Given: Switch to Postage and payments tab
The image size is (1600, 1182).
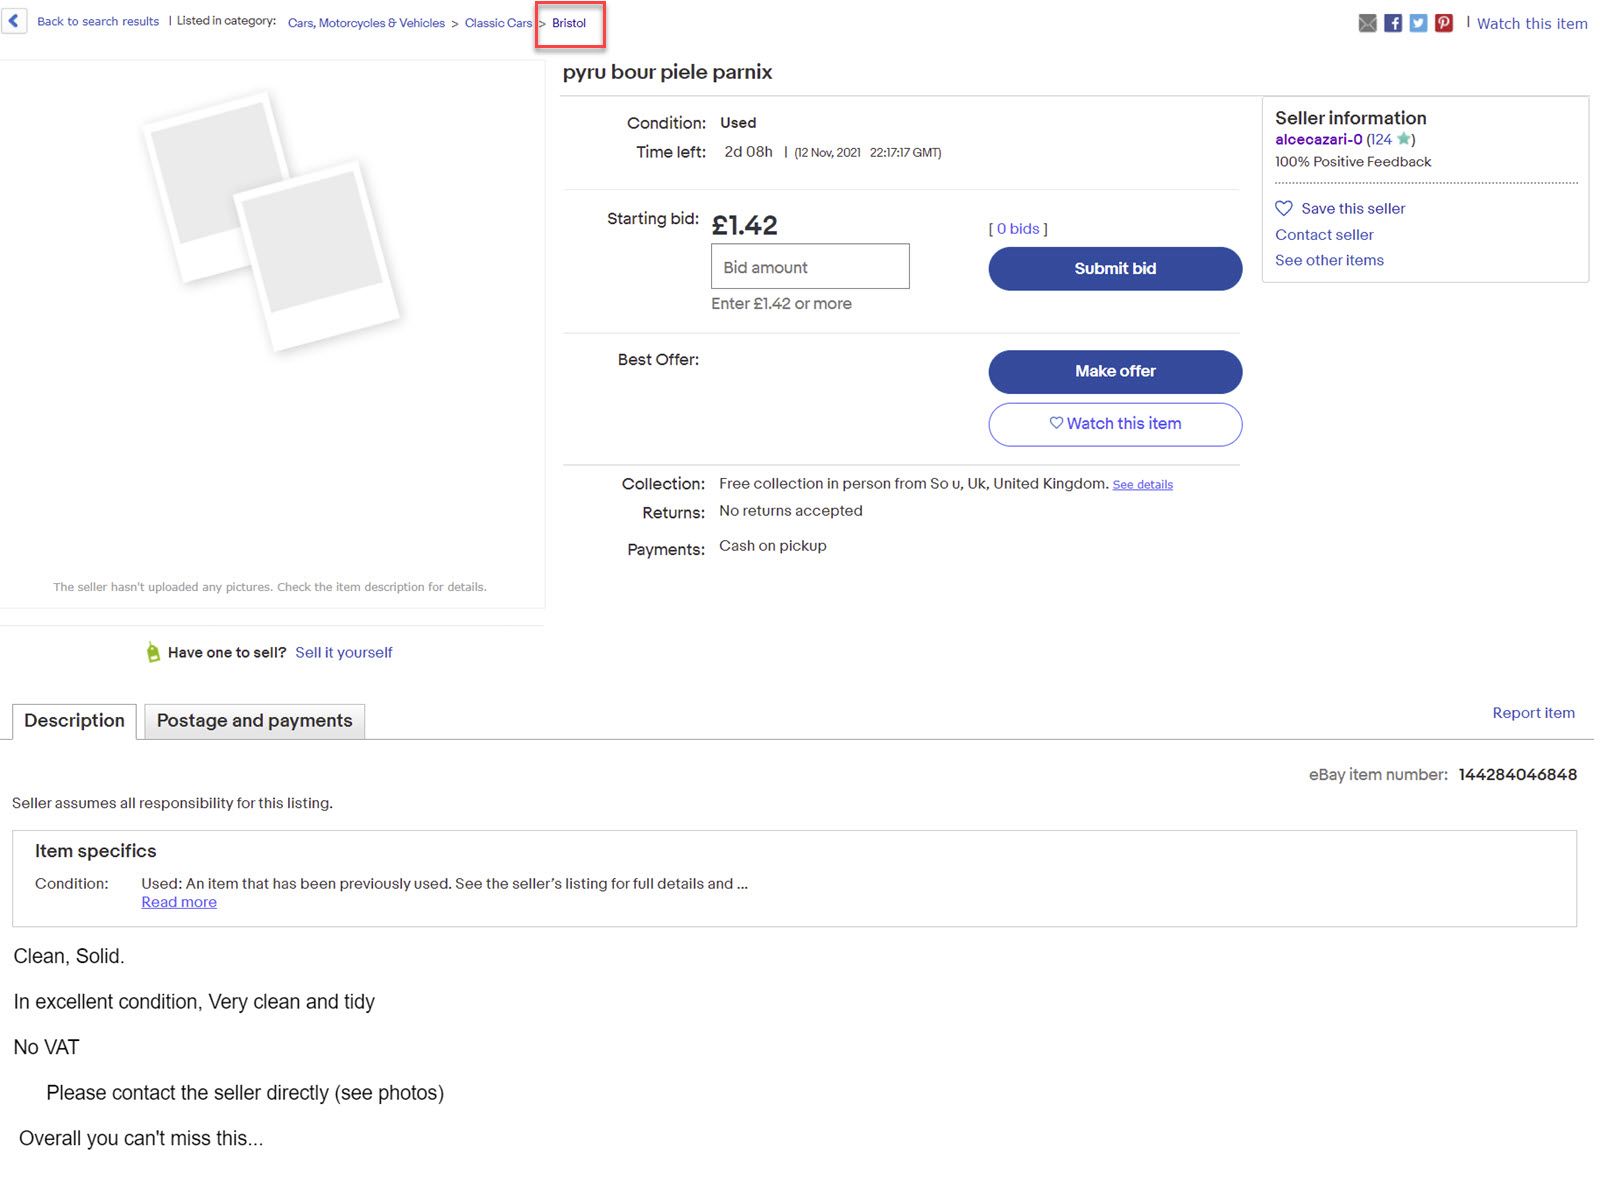Looking at the screenshot, I should coord(254,721).
